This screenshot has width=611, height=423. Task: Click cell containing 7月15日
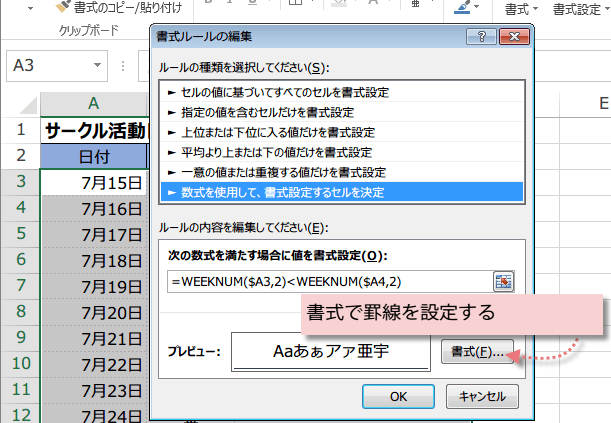(94, 182)
